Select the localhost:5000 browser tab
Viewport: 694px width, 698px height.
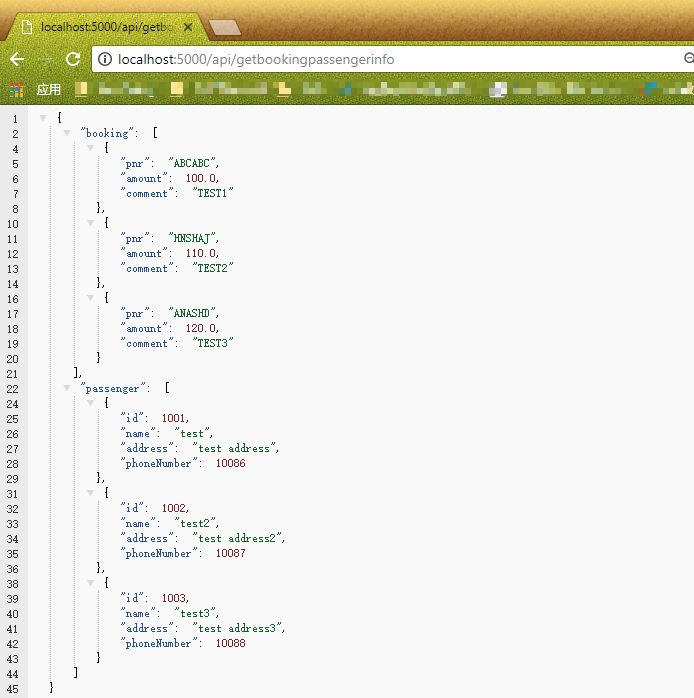[105, 26]
